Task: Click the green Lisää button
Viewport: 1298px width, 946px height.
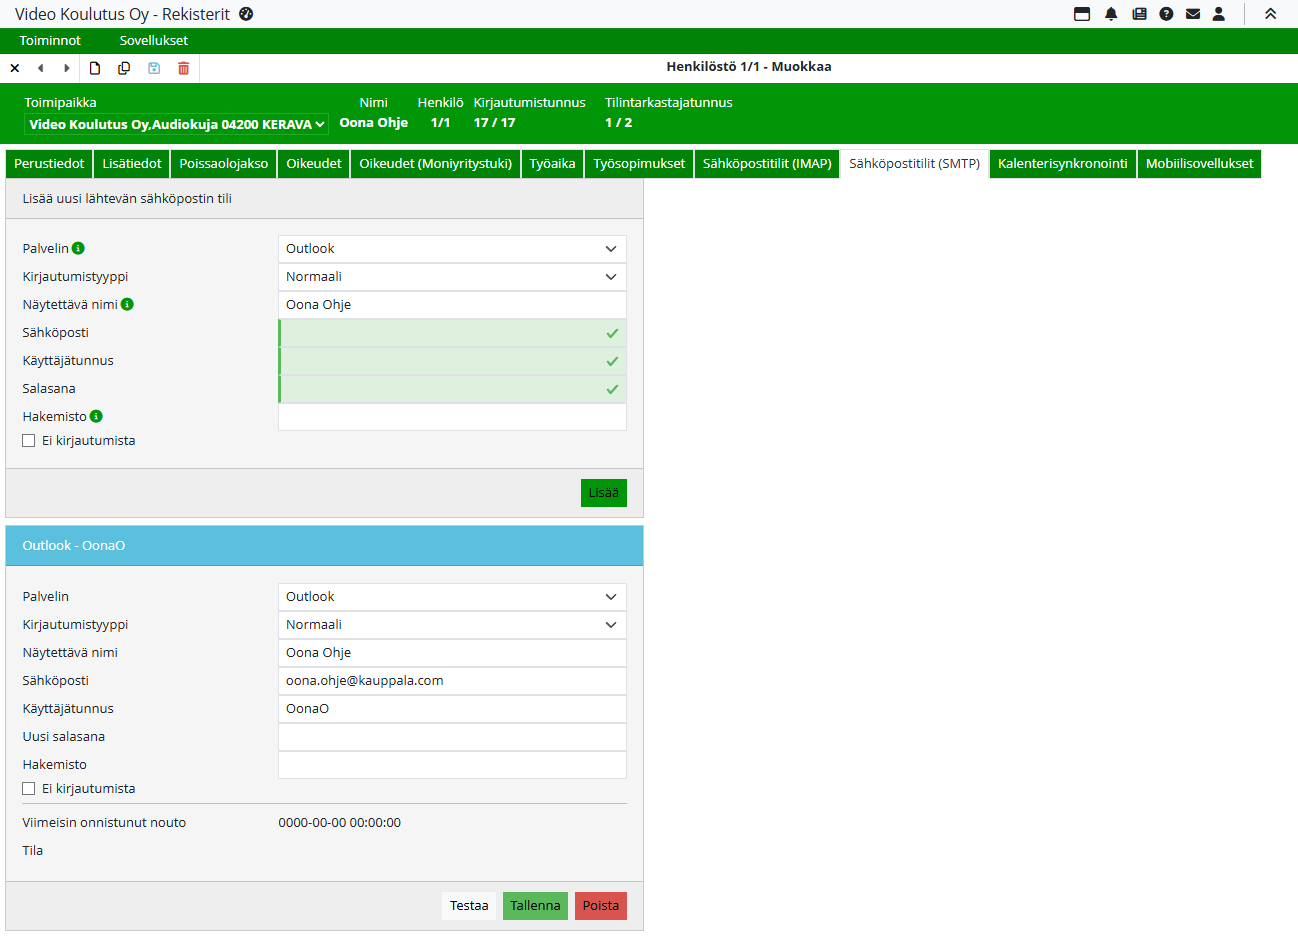Action: [x=603, y=493]
